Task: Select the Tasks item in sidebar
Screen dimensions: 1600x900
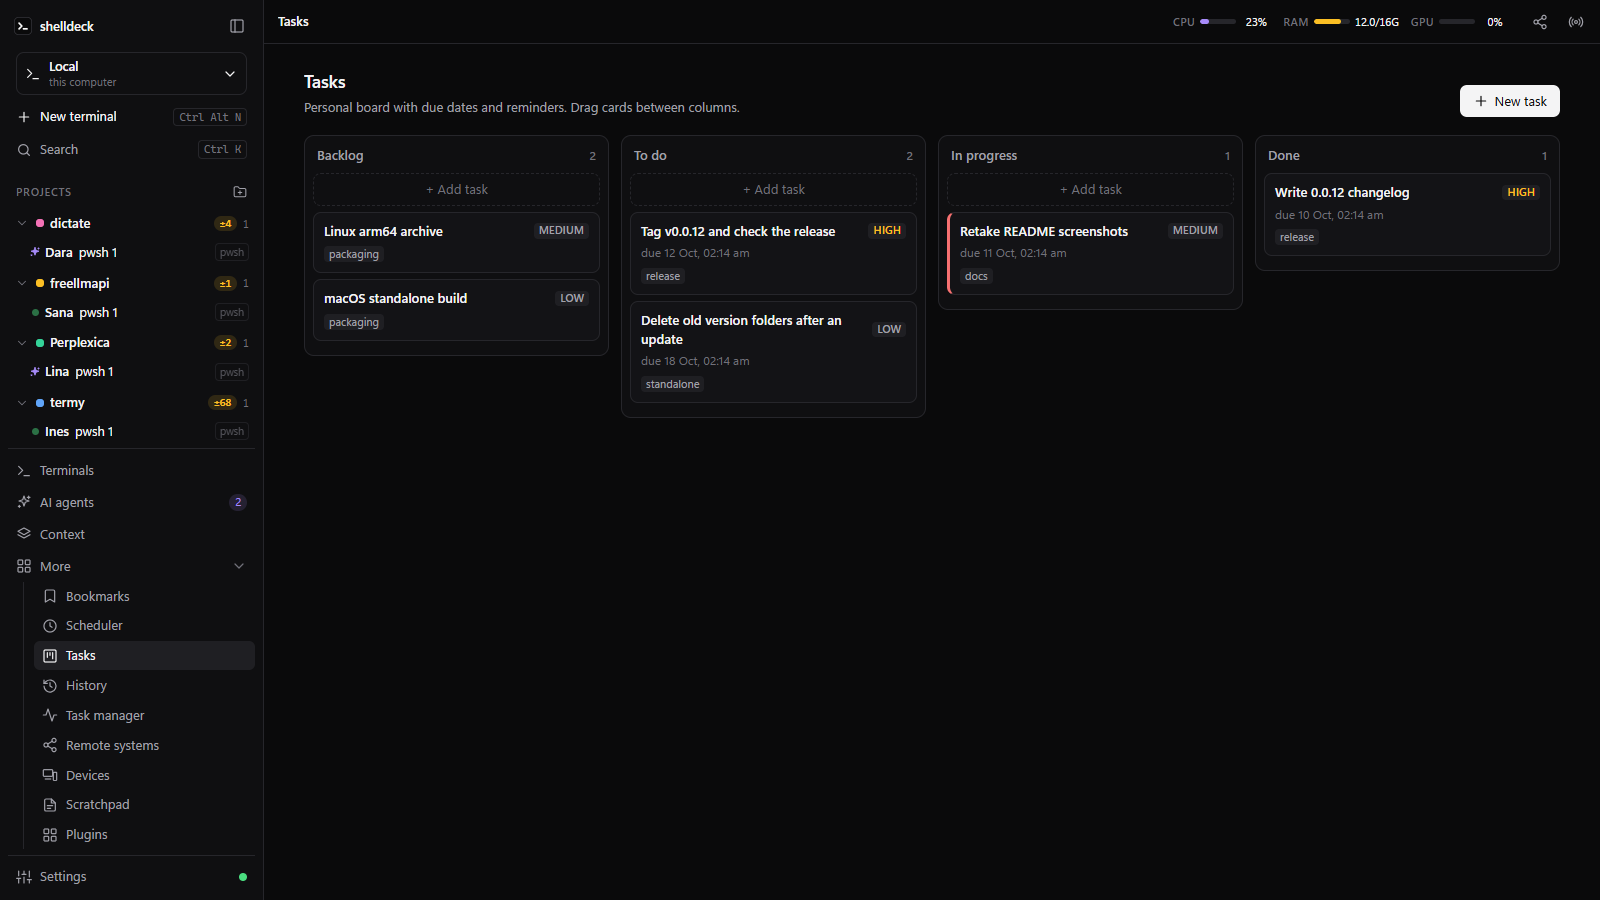Action: (144, 656)
